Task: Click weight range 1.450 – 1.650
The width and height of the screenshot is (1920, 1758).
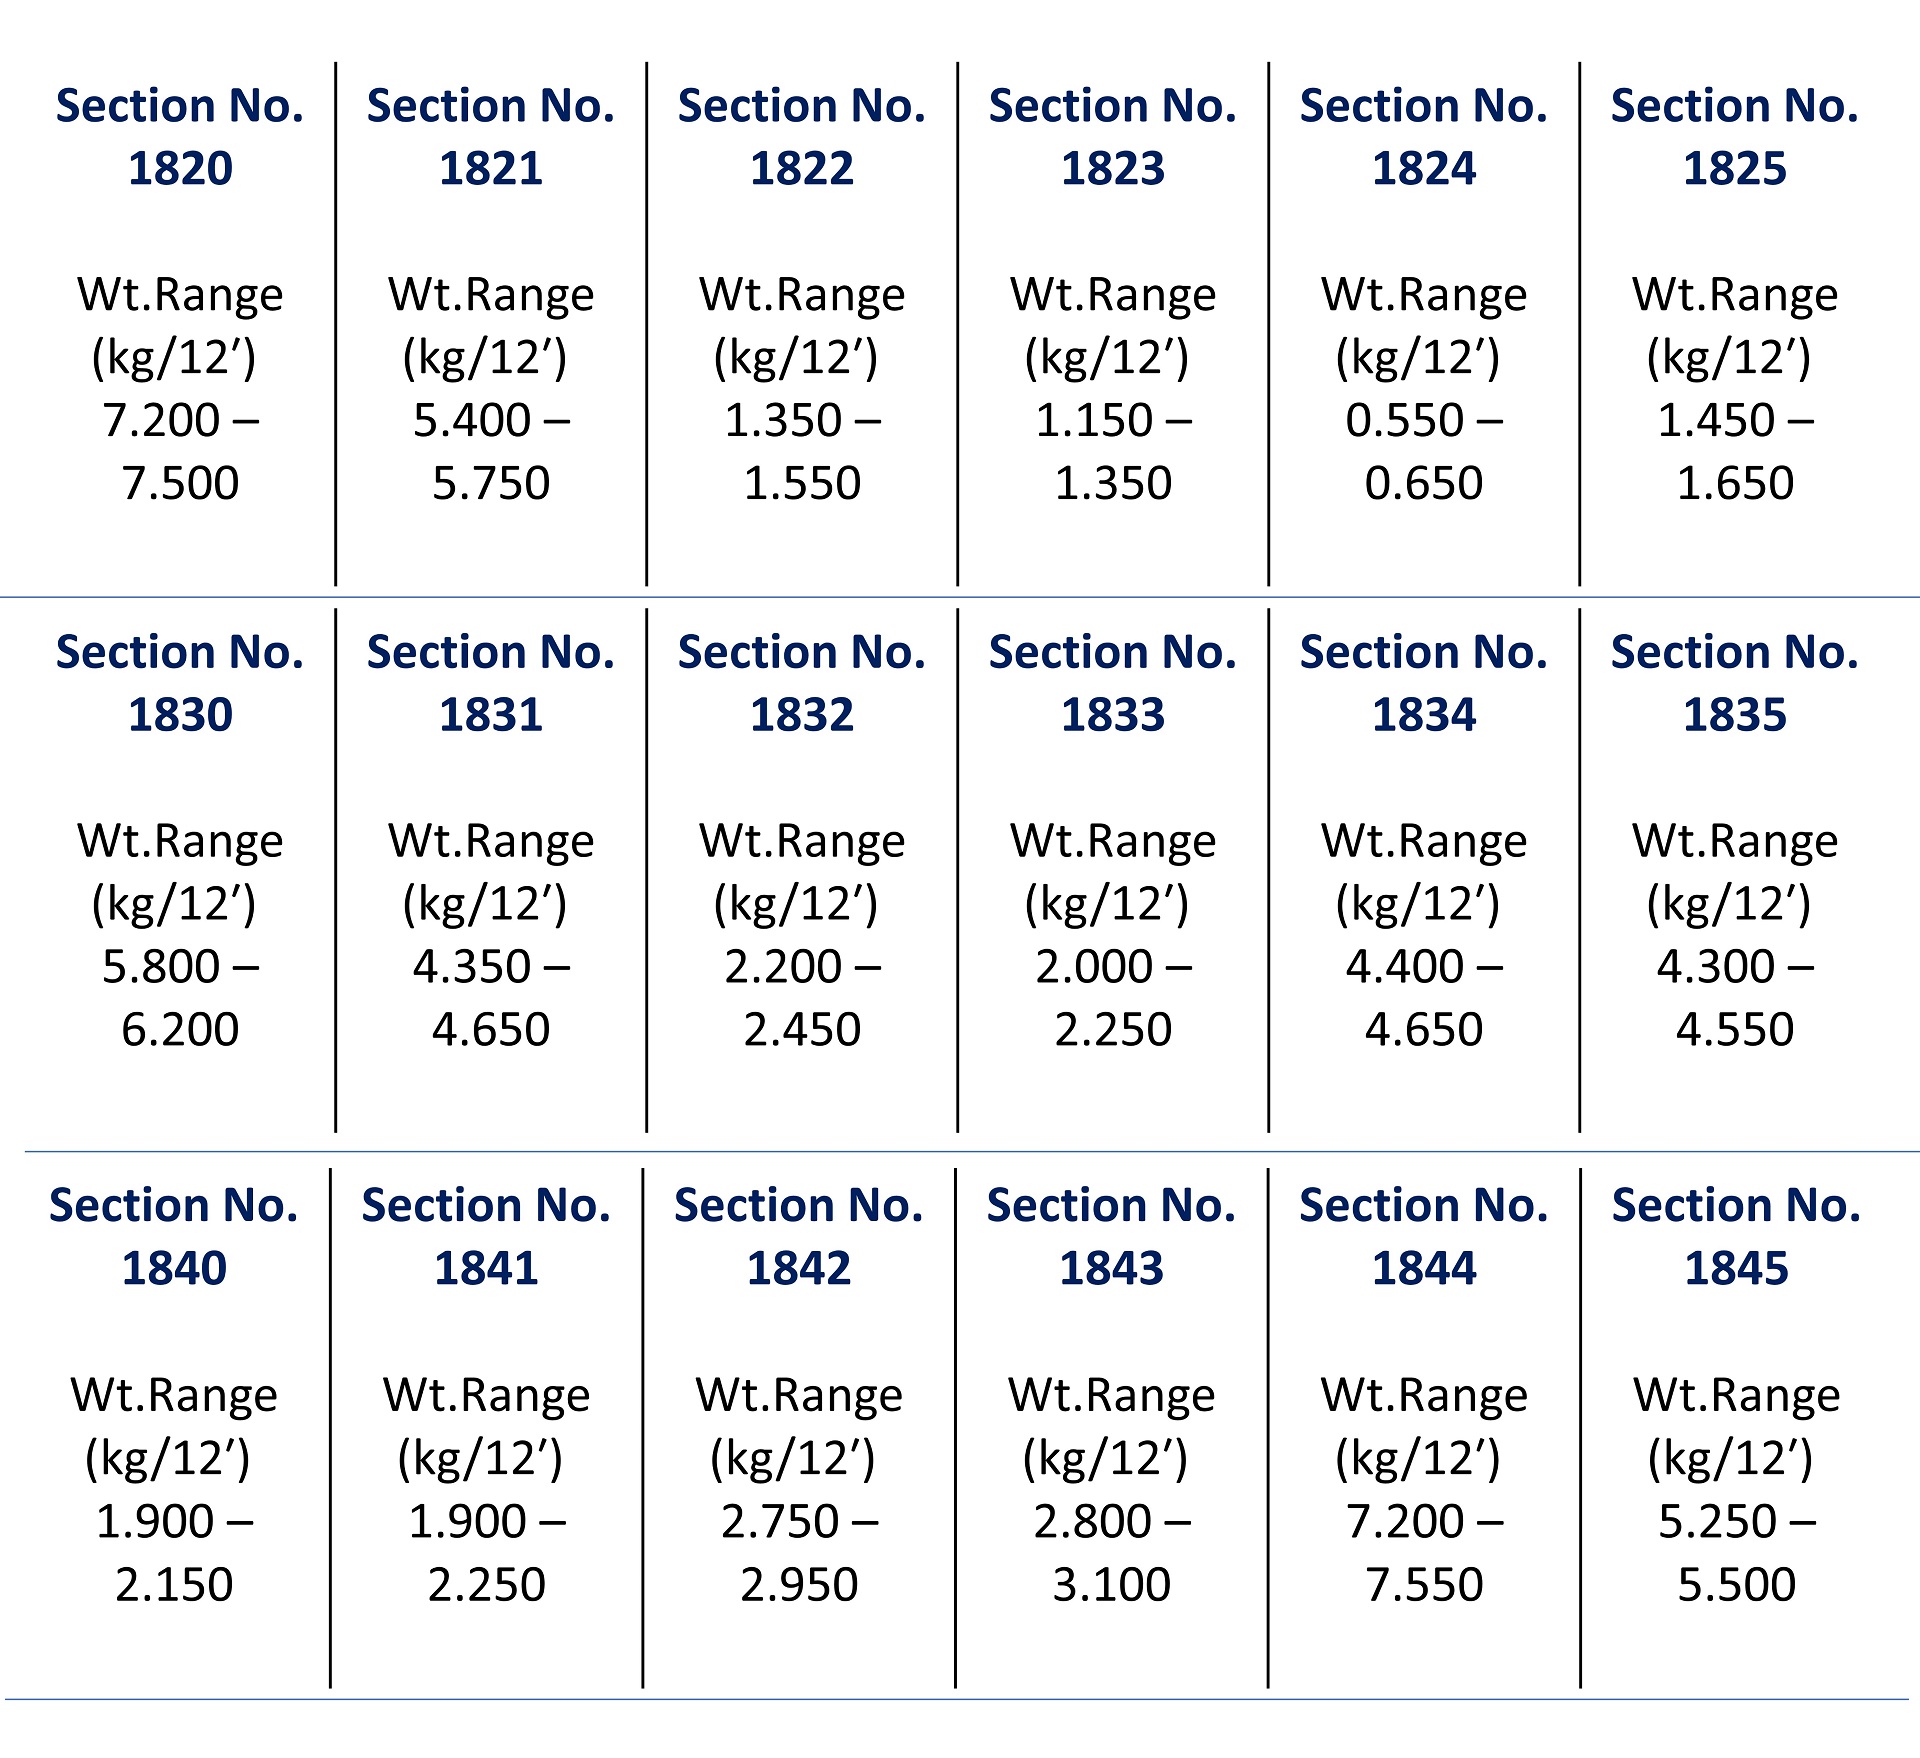Action: pos(1735,451)
